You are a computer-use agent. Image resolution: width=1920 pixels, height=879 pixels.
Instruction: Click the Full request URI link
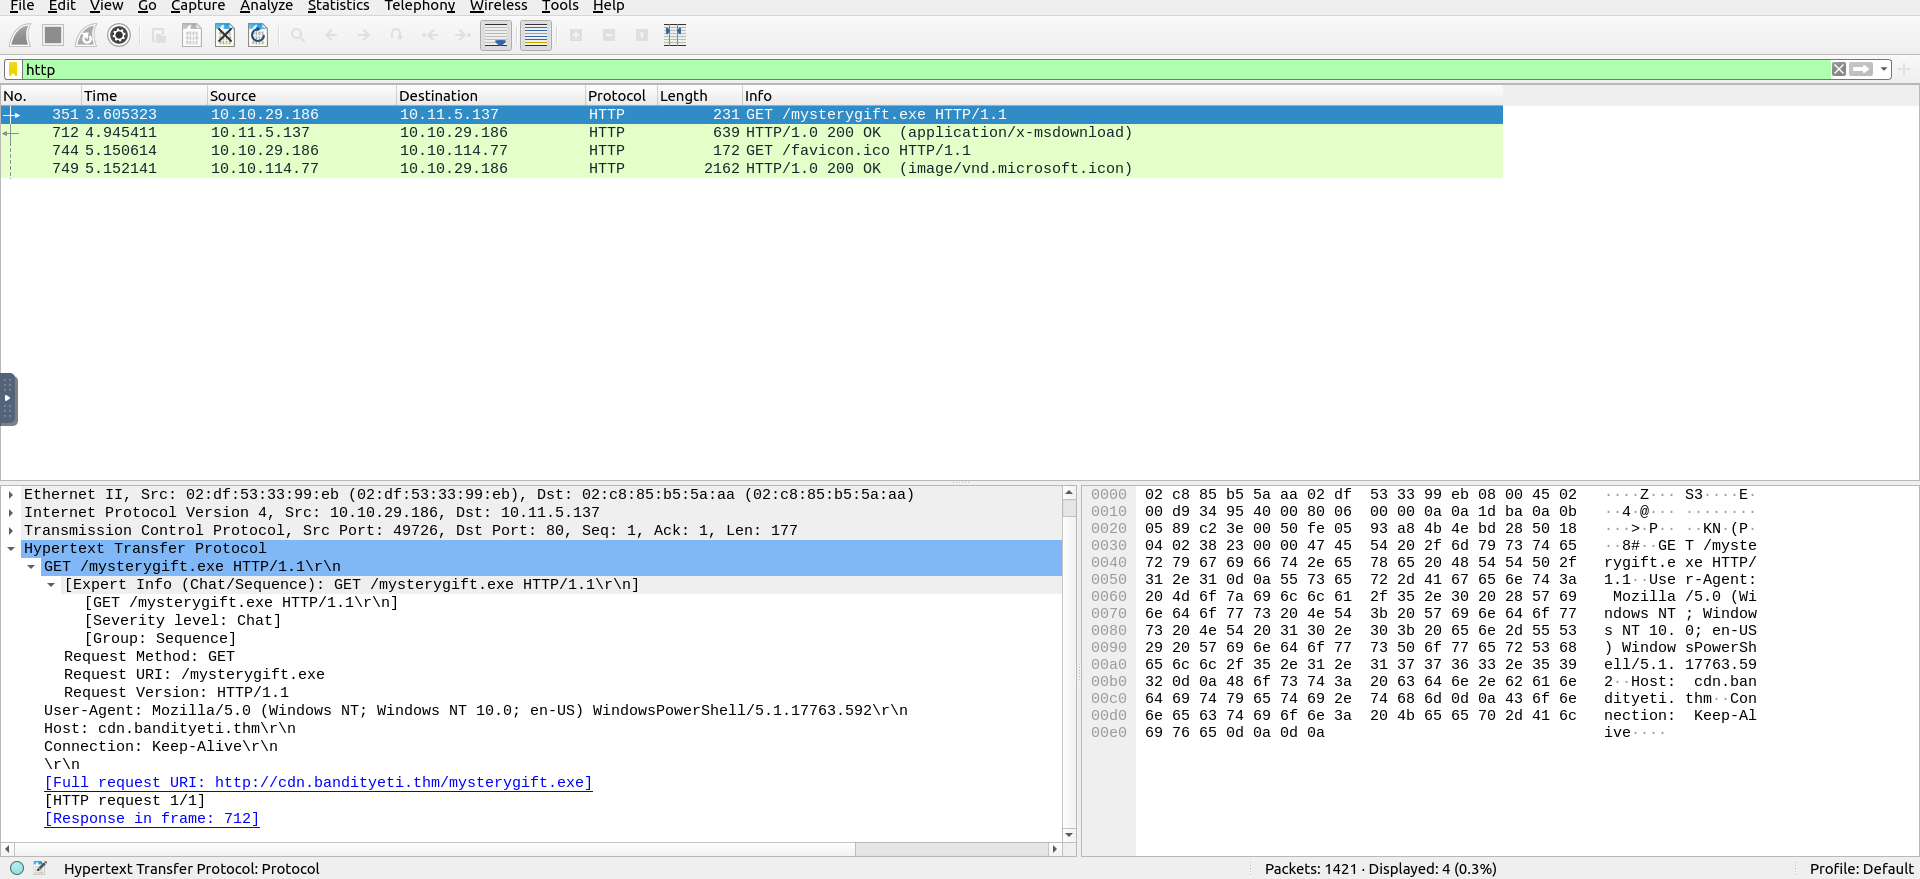tap(318, 782)
